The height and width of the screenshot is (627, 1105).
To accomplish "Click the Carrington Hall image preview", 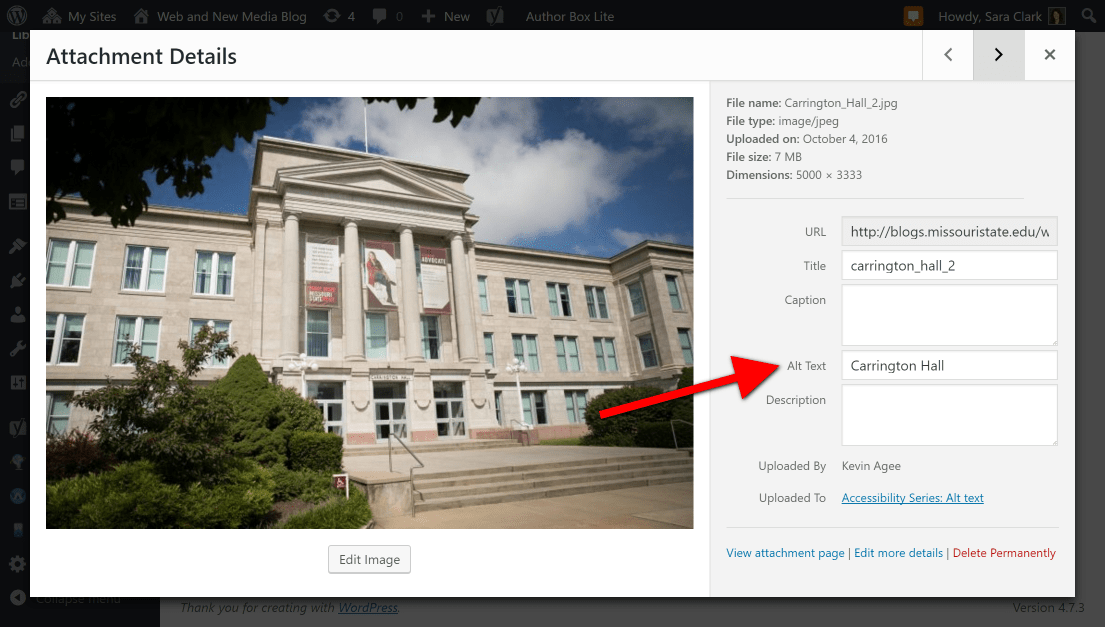I will pyautogui.click(x=369, y=313).
